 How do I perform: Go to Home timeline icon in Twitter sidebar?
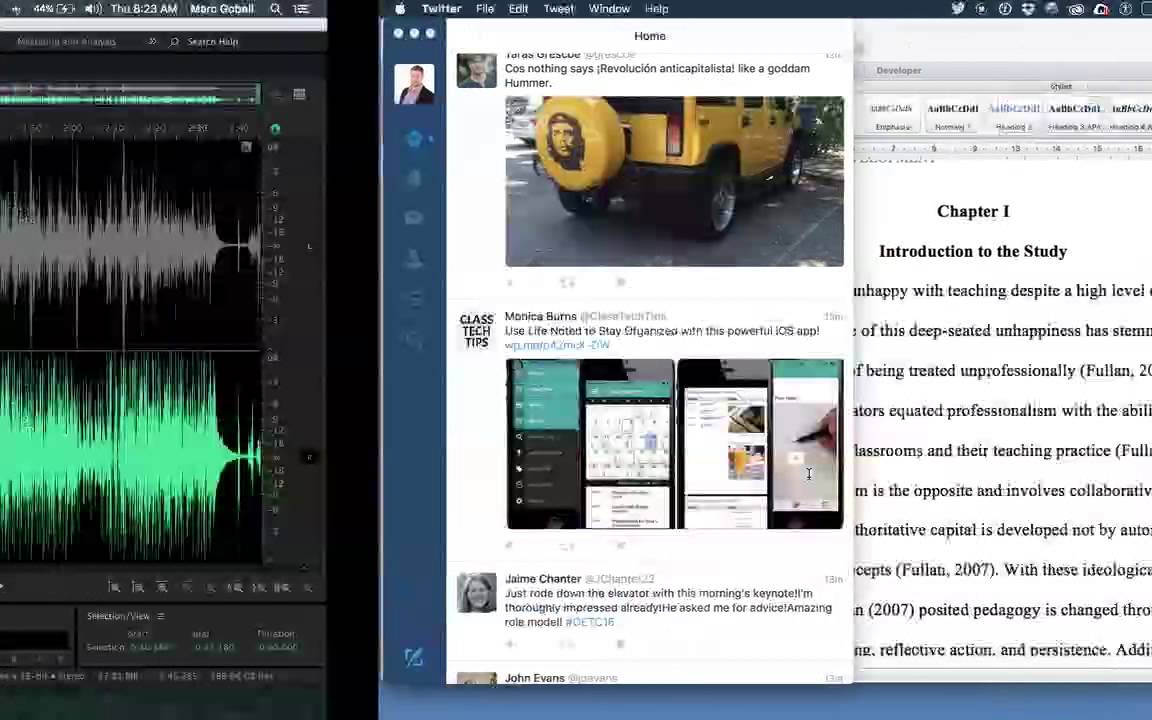(x=414, y=138)
